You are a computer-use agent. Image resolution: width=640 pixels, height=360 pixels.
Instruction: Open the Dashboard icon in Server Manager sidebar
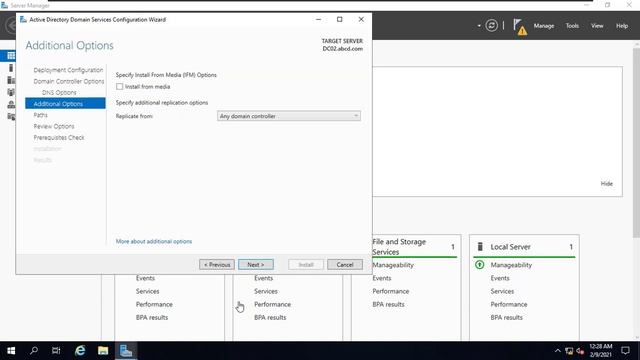tap(11, 56)
